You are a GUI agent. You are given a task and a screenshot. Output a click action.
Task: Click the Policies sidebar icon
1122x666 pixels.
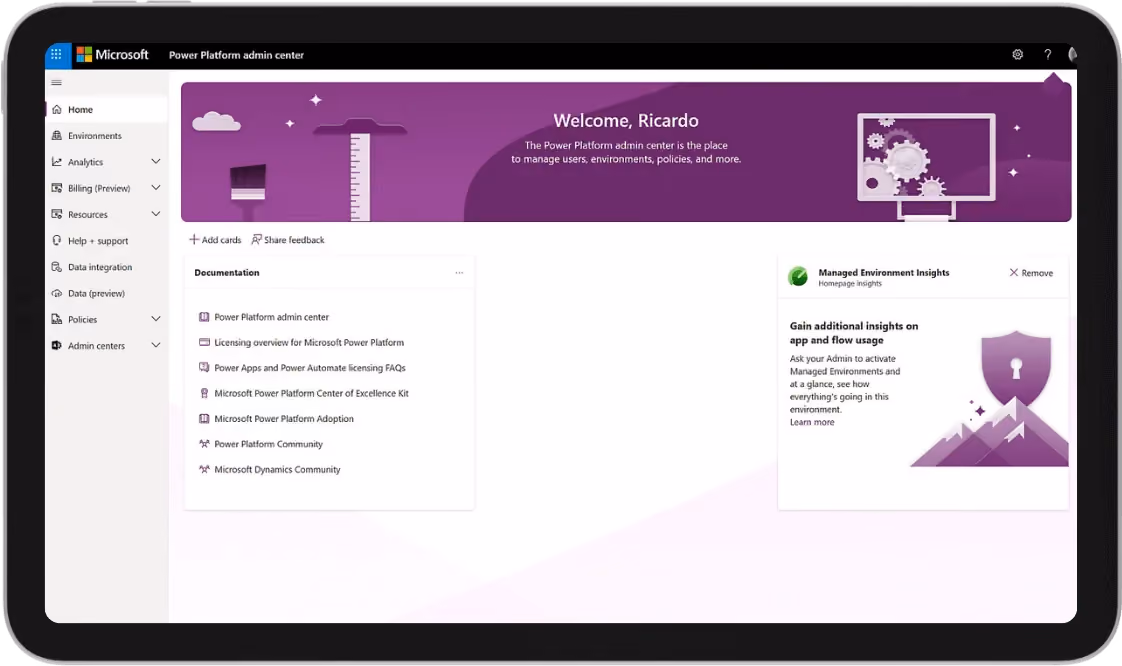[57, 319]
